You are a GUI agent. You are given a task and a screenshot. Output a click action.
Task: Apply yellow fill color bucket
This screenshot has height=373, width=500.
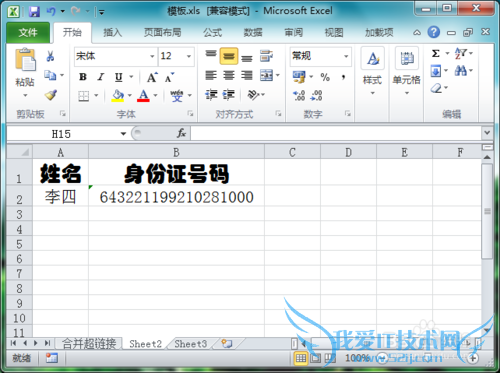(118, 96)
